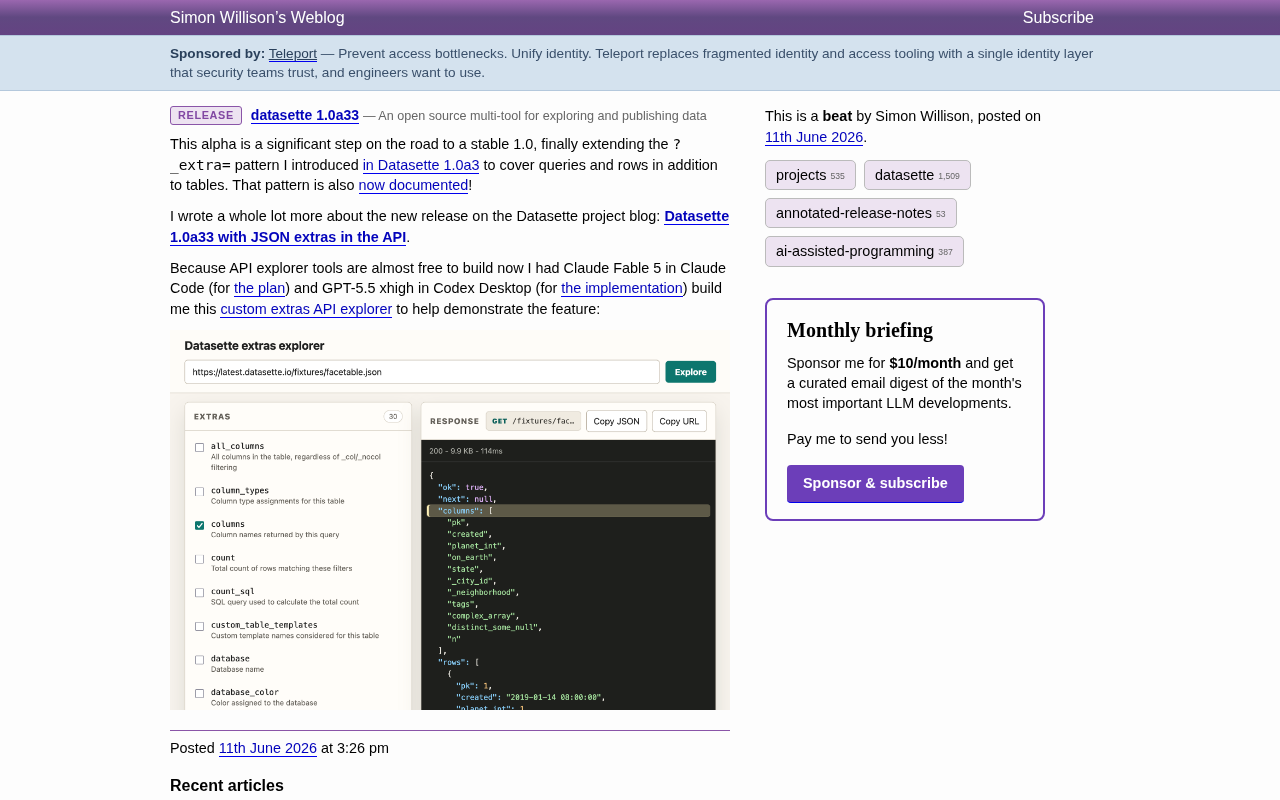
Task: Toggle the all_columns checkbox
Action: (x=199, y=447)
